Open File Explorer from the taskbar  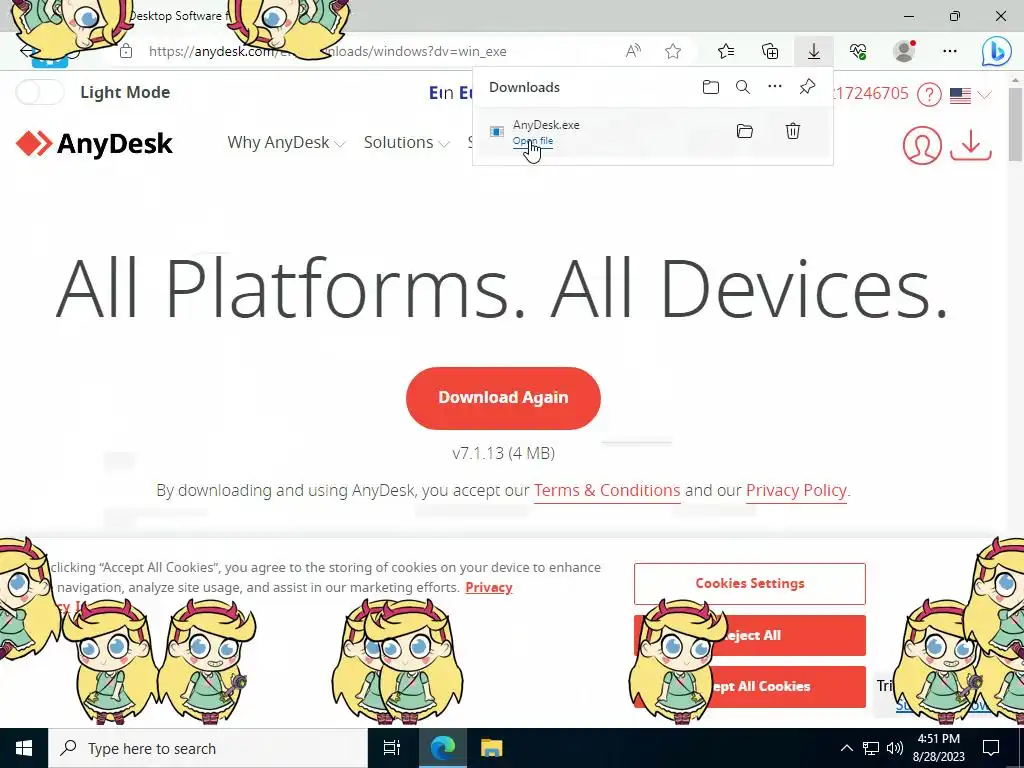(492, 748)
